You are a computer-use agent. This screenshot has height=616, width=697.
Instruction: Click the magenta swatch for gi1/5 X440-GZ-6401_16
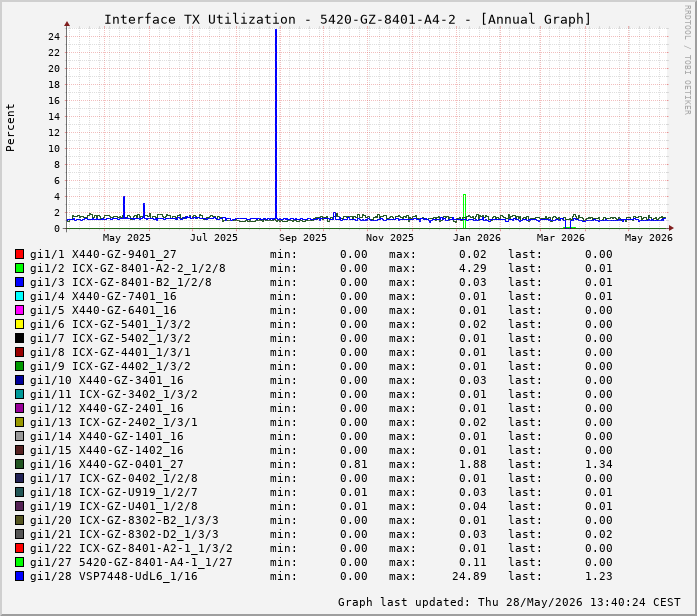pyautogui.click(x=19, y=310)
